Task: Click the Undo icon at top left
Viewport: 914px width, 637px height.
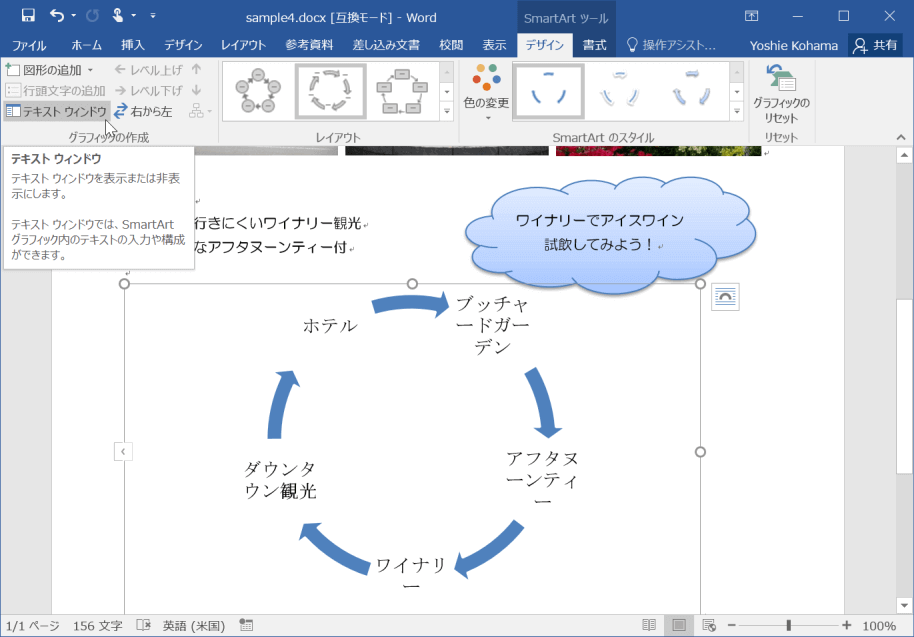Action: (55, 14)
